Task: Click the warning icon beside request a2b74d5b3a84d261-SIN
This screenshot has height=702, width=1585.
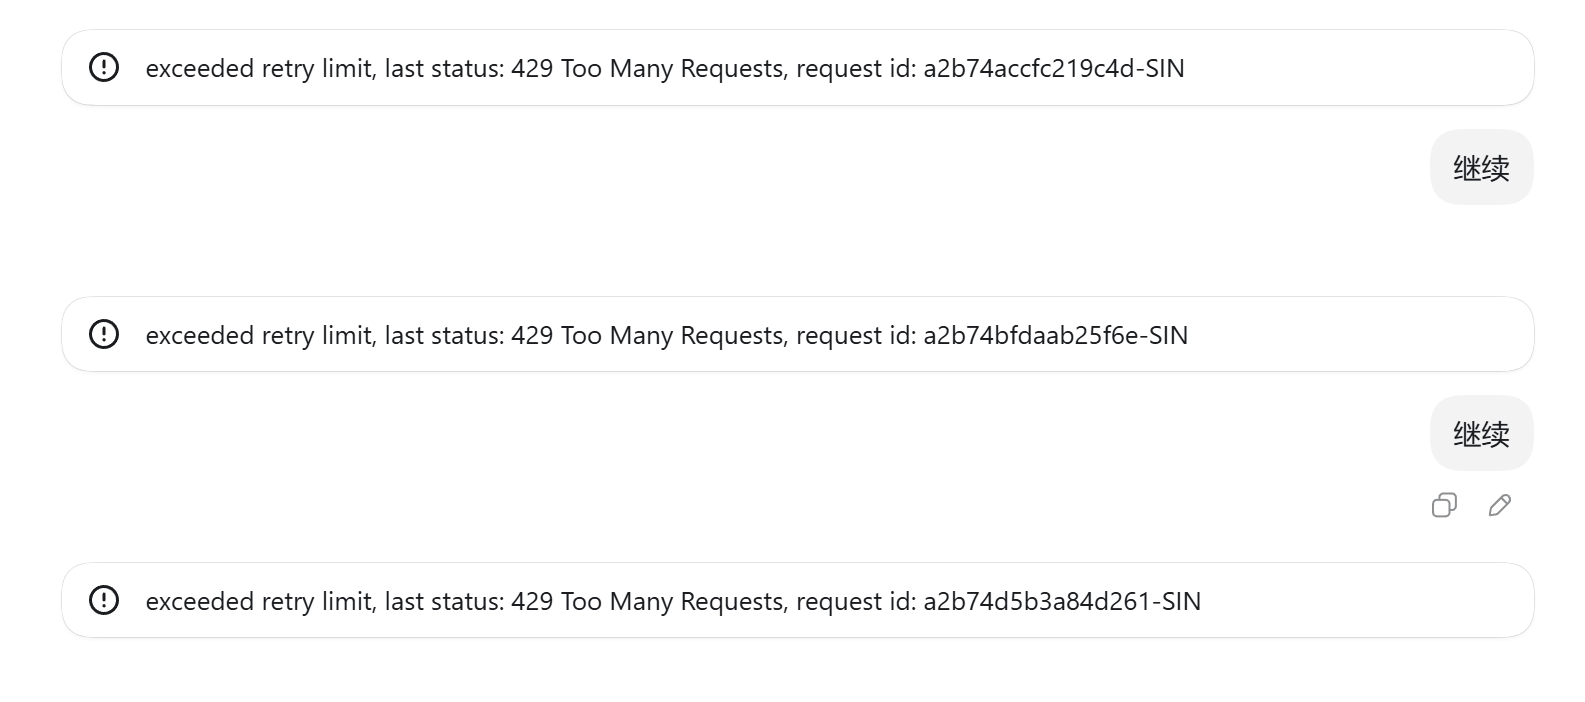Action: coord(104,600)
